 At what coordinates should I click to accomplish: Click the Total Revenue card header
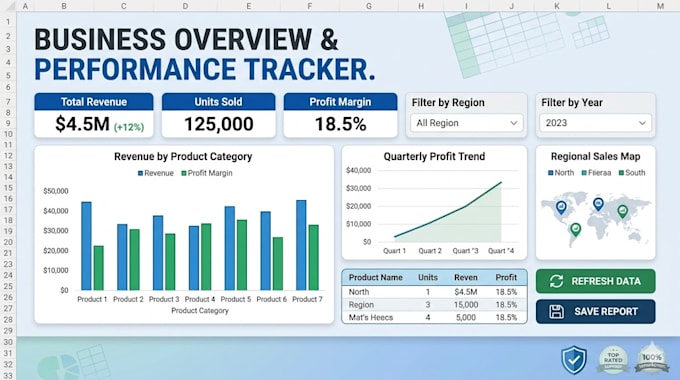pyautogui.click(x=94, y=102)
